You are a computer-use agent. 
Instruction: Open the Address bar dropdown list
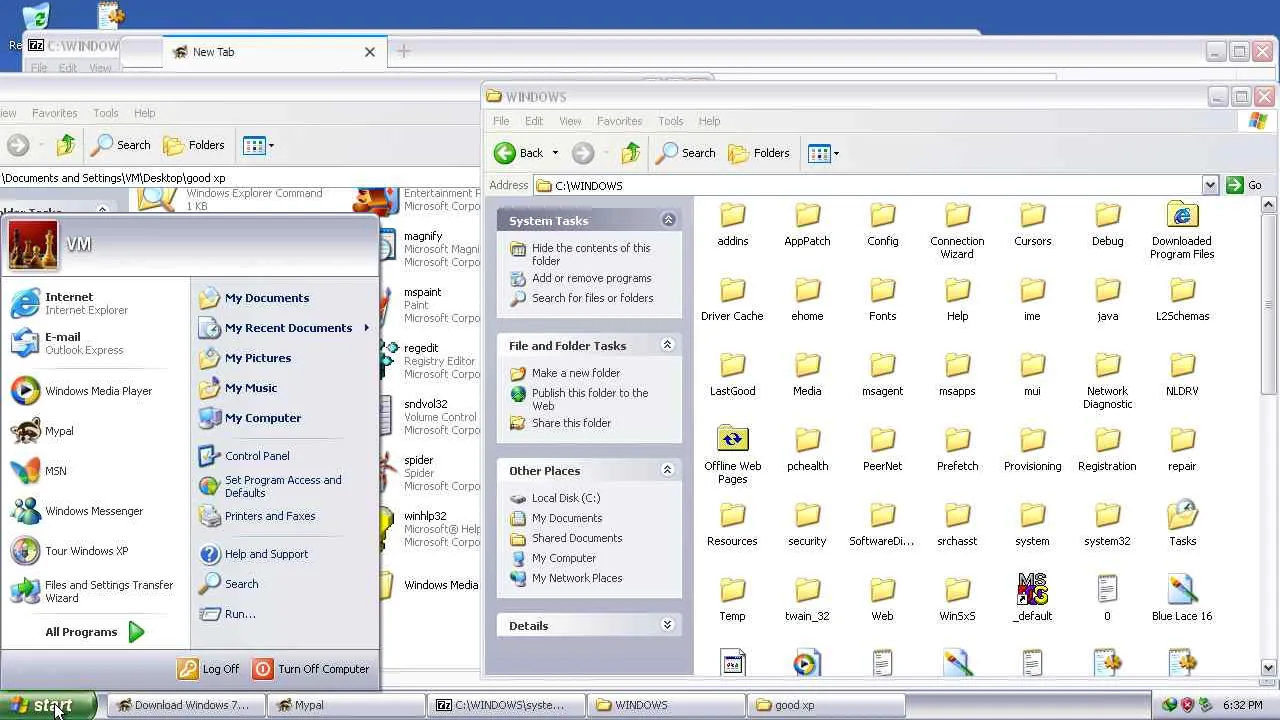coord(1209,185)
